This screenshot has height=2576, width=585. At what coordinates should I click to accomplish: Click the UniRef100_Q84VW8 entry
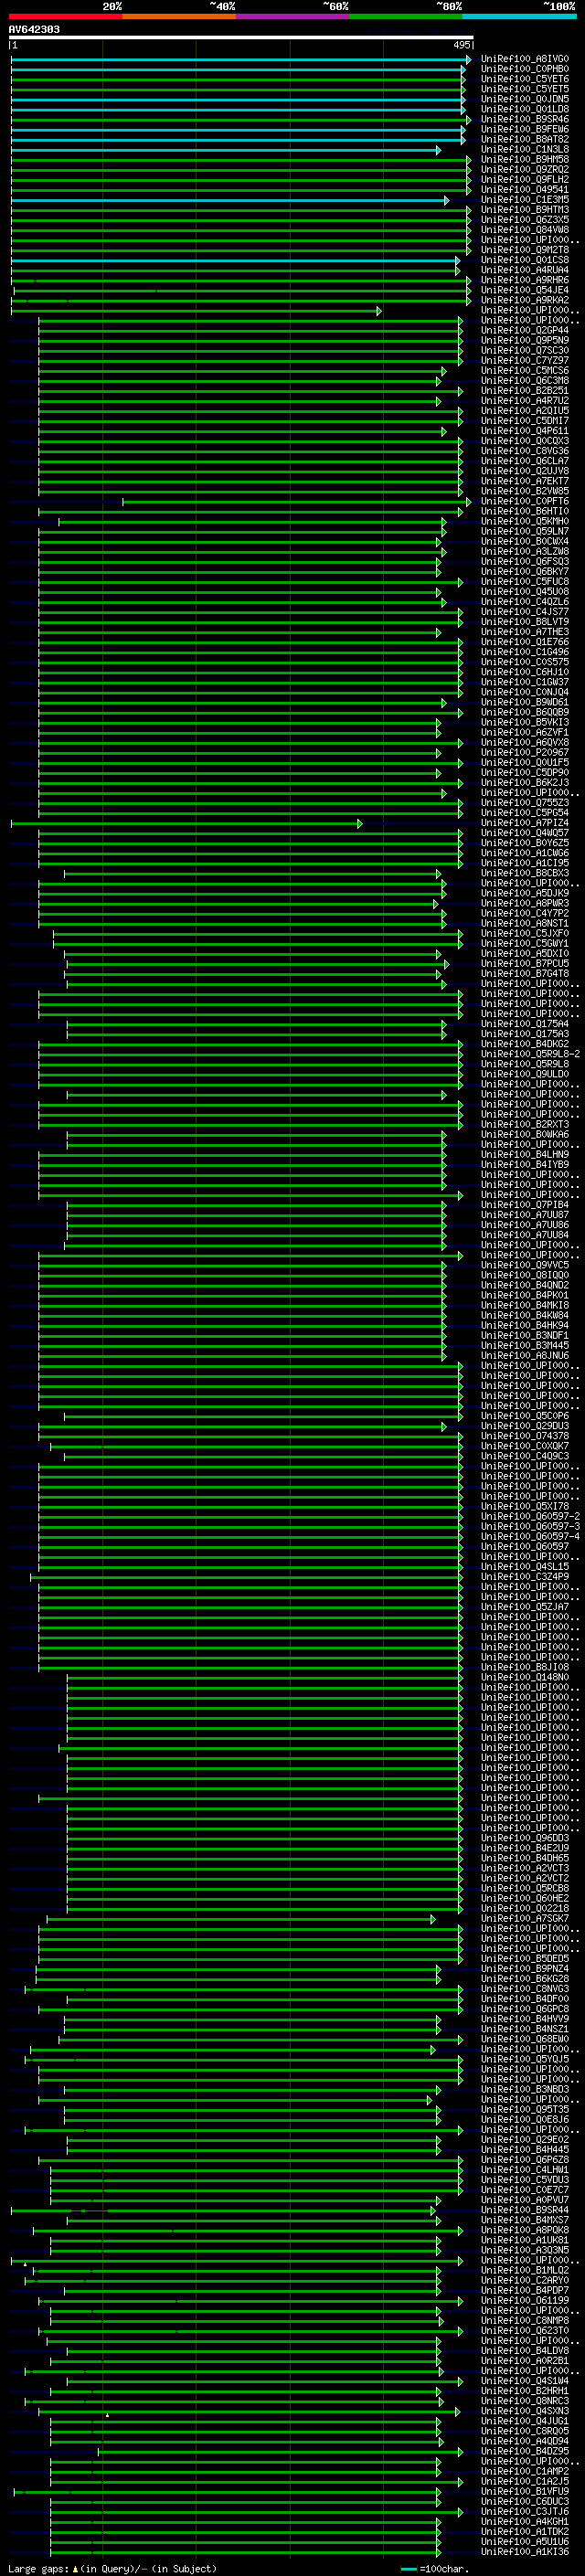point(525,230)
